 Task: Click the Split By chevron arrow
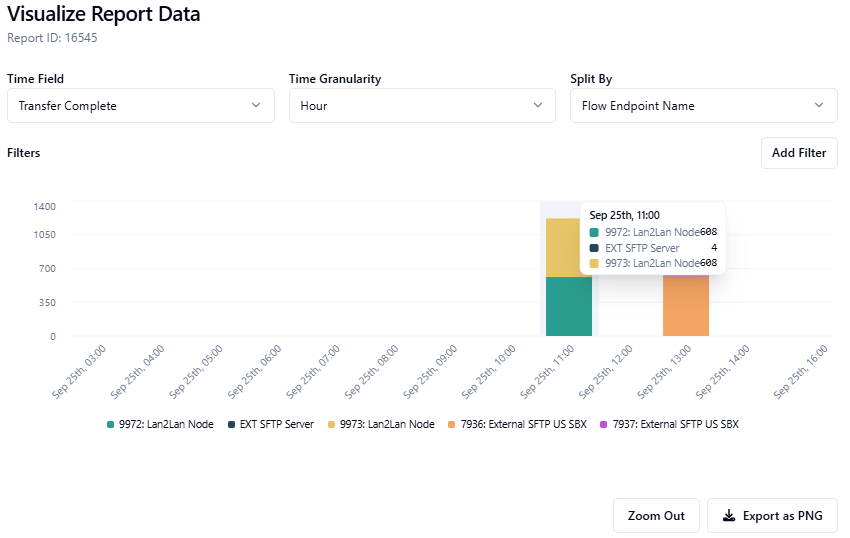point(819,105)
